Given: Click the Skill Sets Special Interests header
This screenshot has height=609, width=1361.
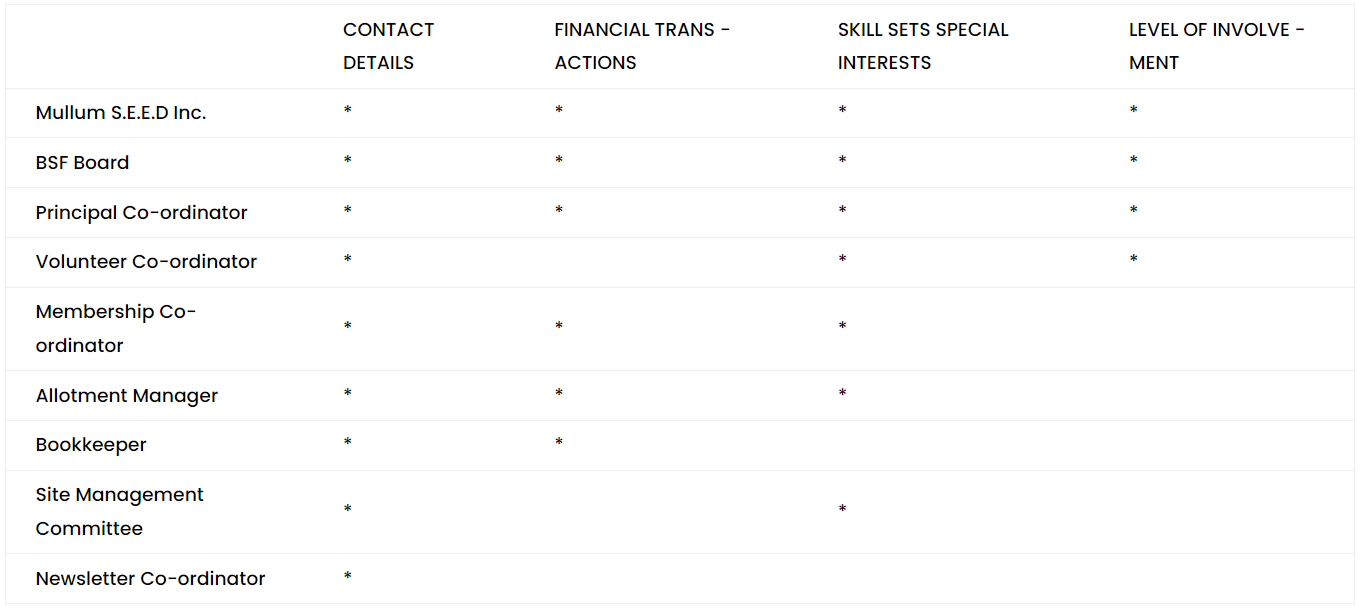Looking at the screenshot, I should tap(923, 46).
